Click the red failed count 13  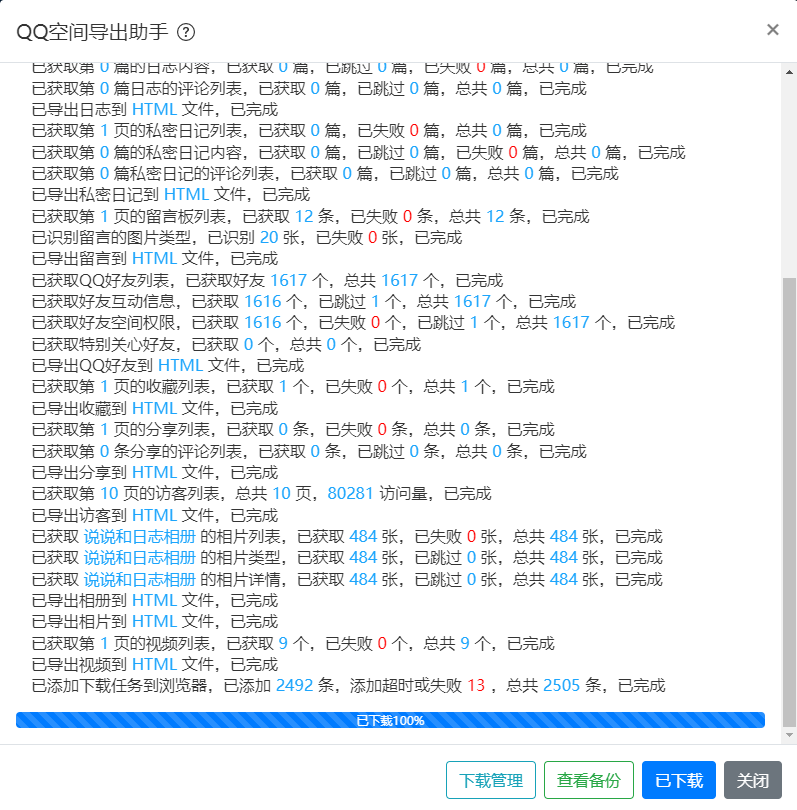(476, 686)
